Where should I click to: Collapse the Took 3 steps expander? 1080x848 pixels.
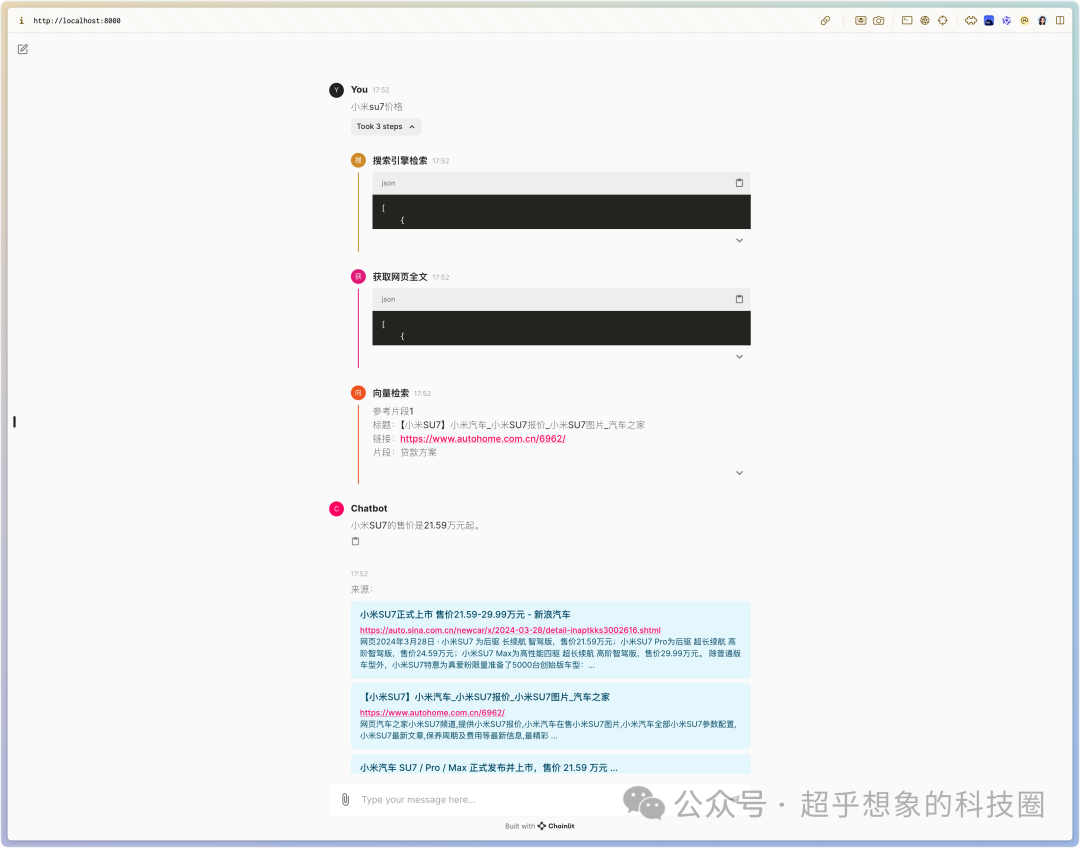coord(386,127)
